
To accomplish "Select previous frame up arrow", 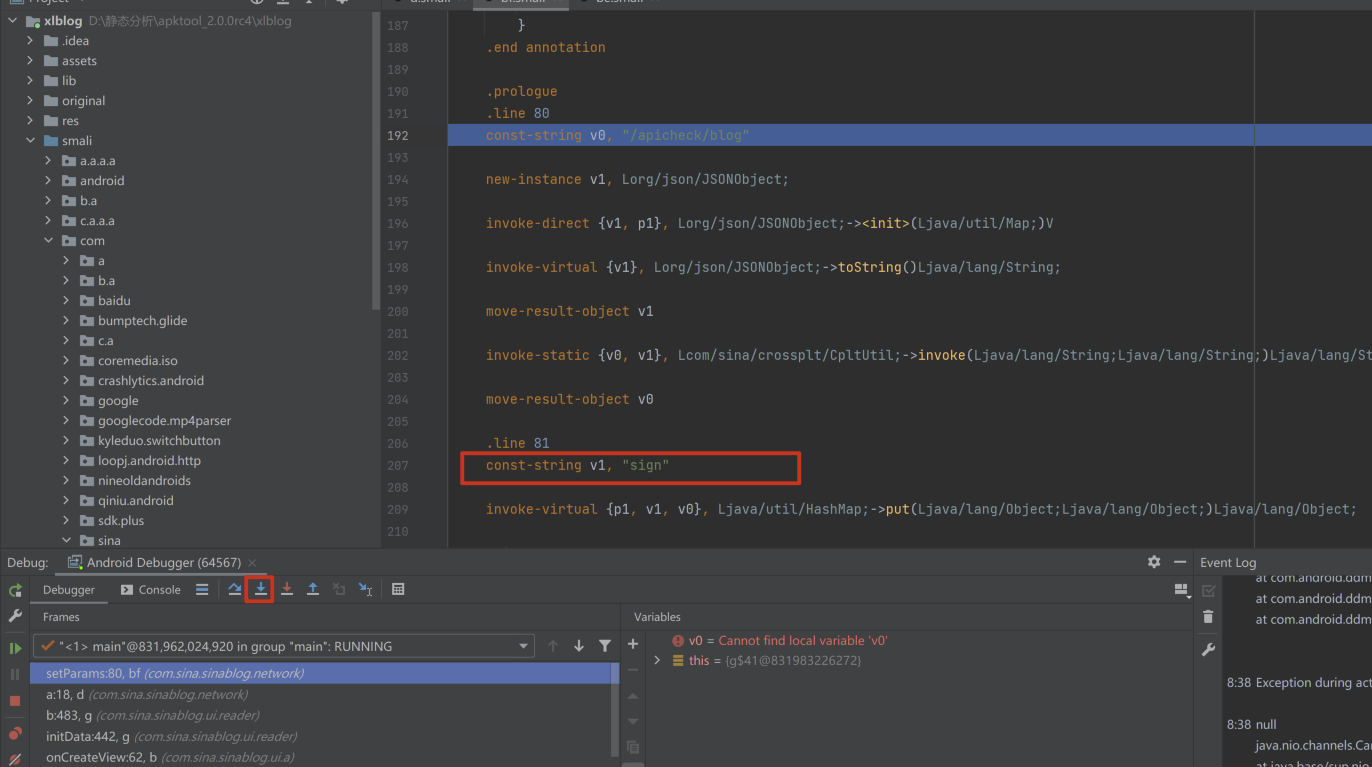I will pyautogui.click(x=553, y=646).
